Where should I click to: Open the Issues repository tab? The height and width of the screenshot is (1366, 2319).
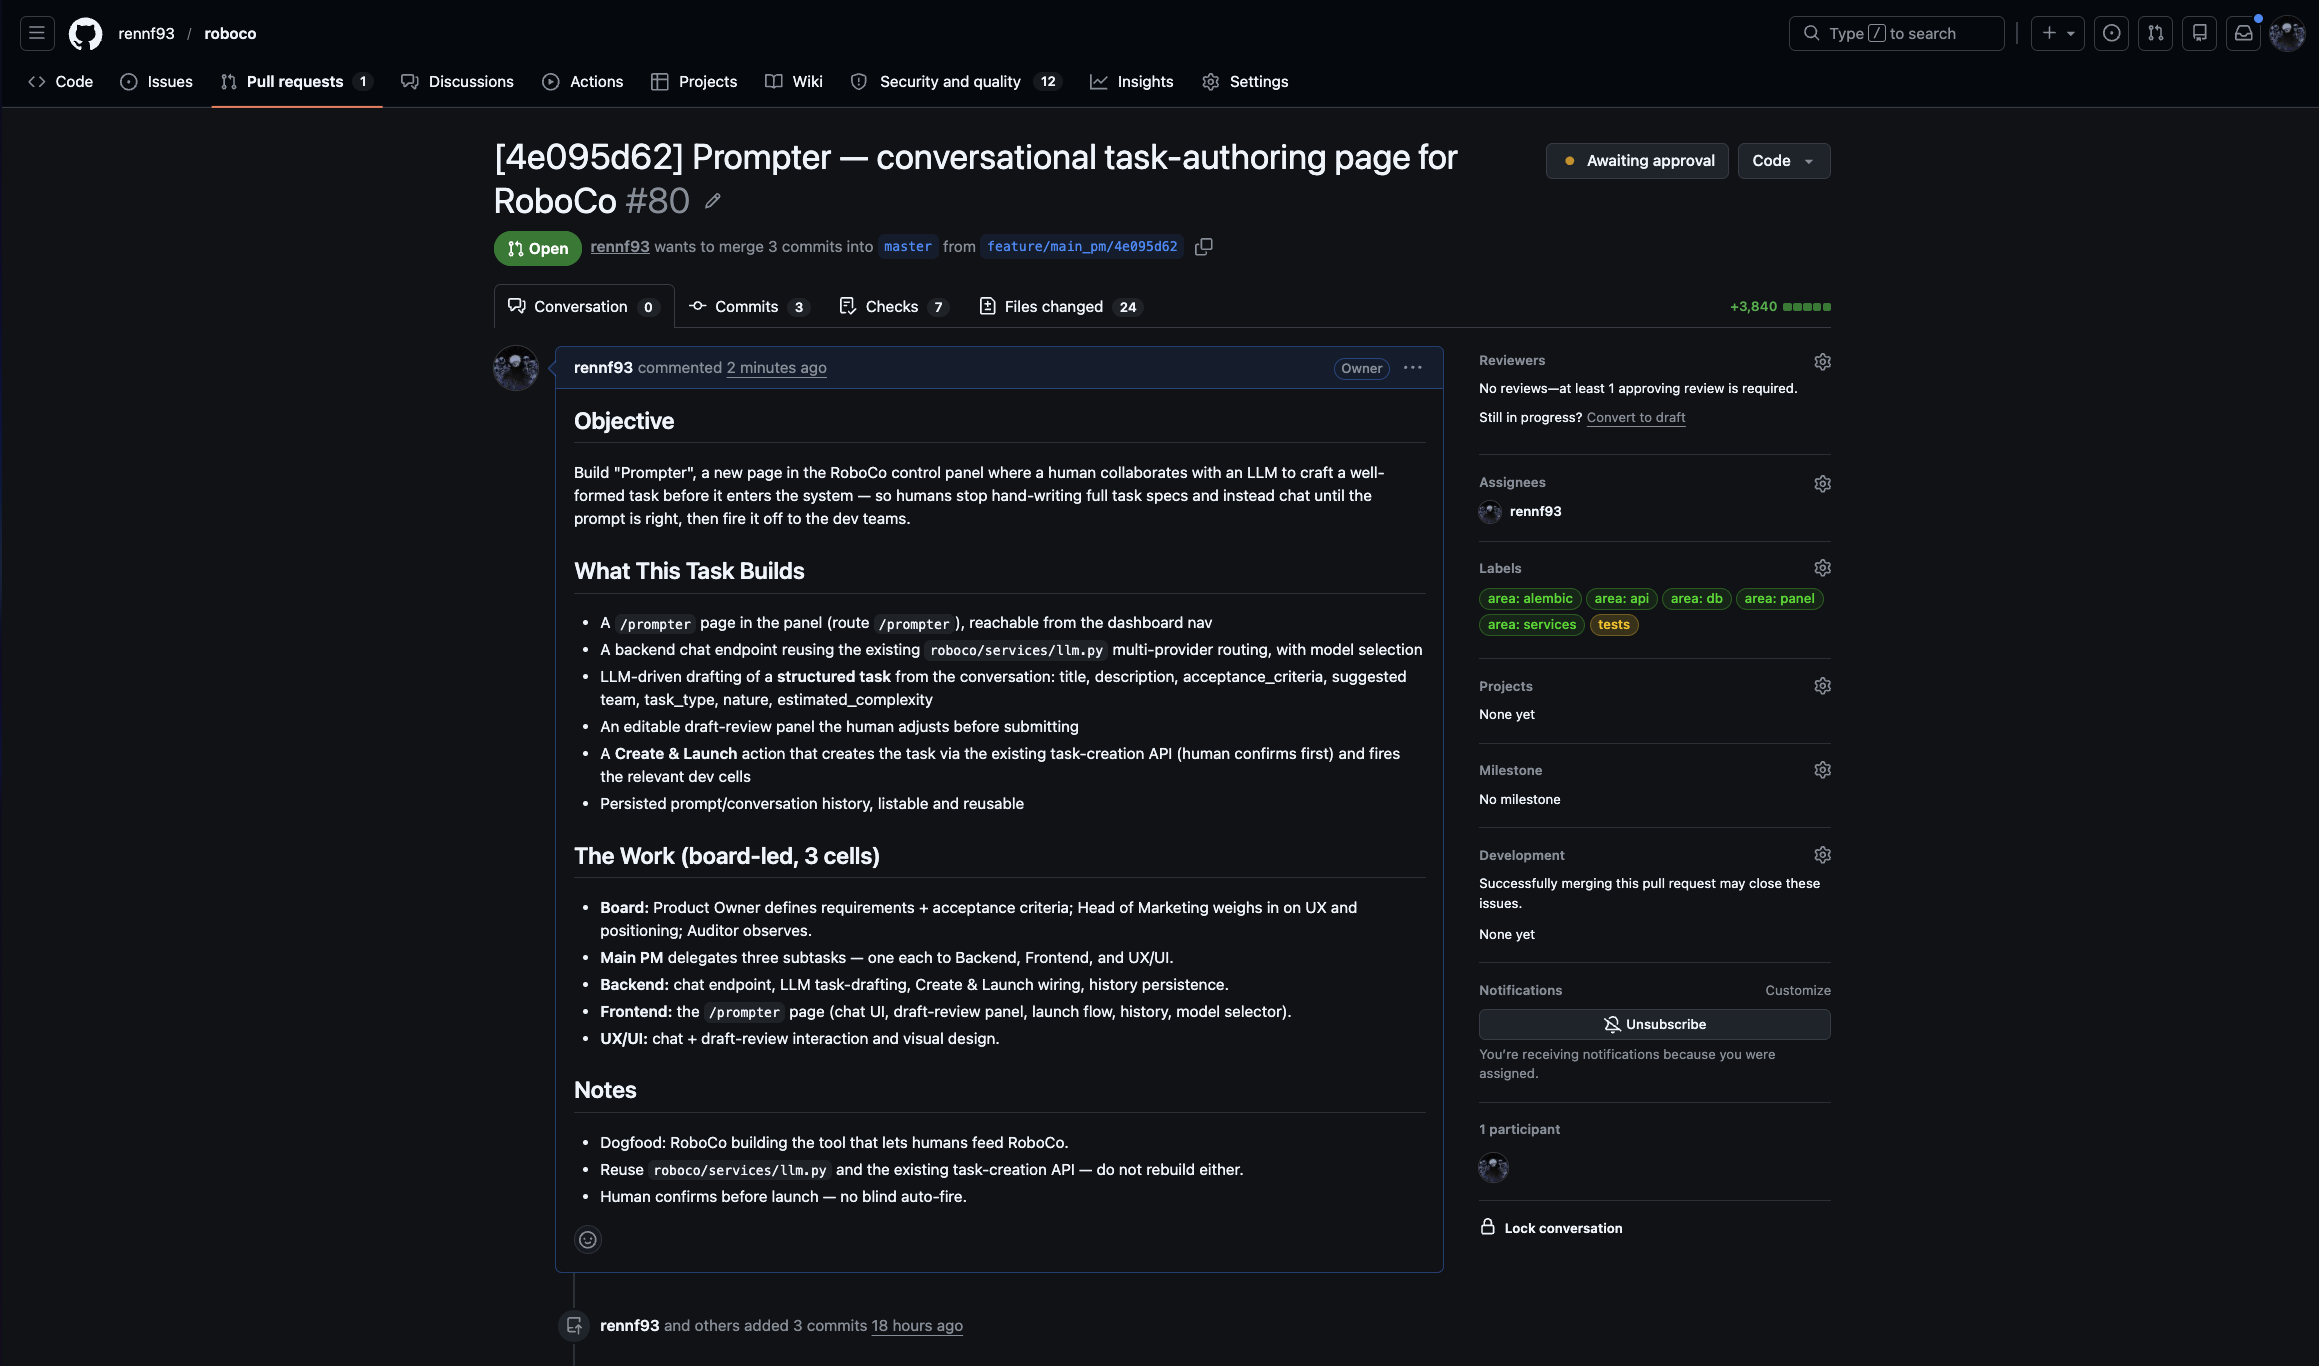(157, 82)
